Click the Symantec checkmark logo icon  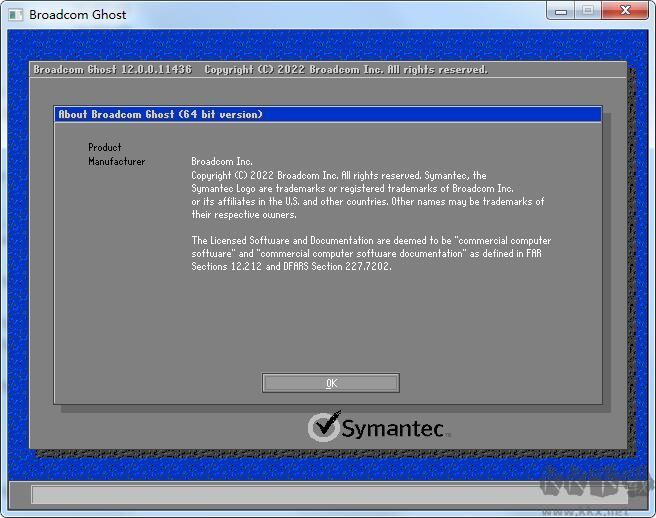pyautogui.click(x=324, y=426)
